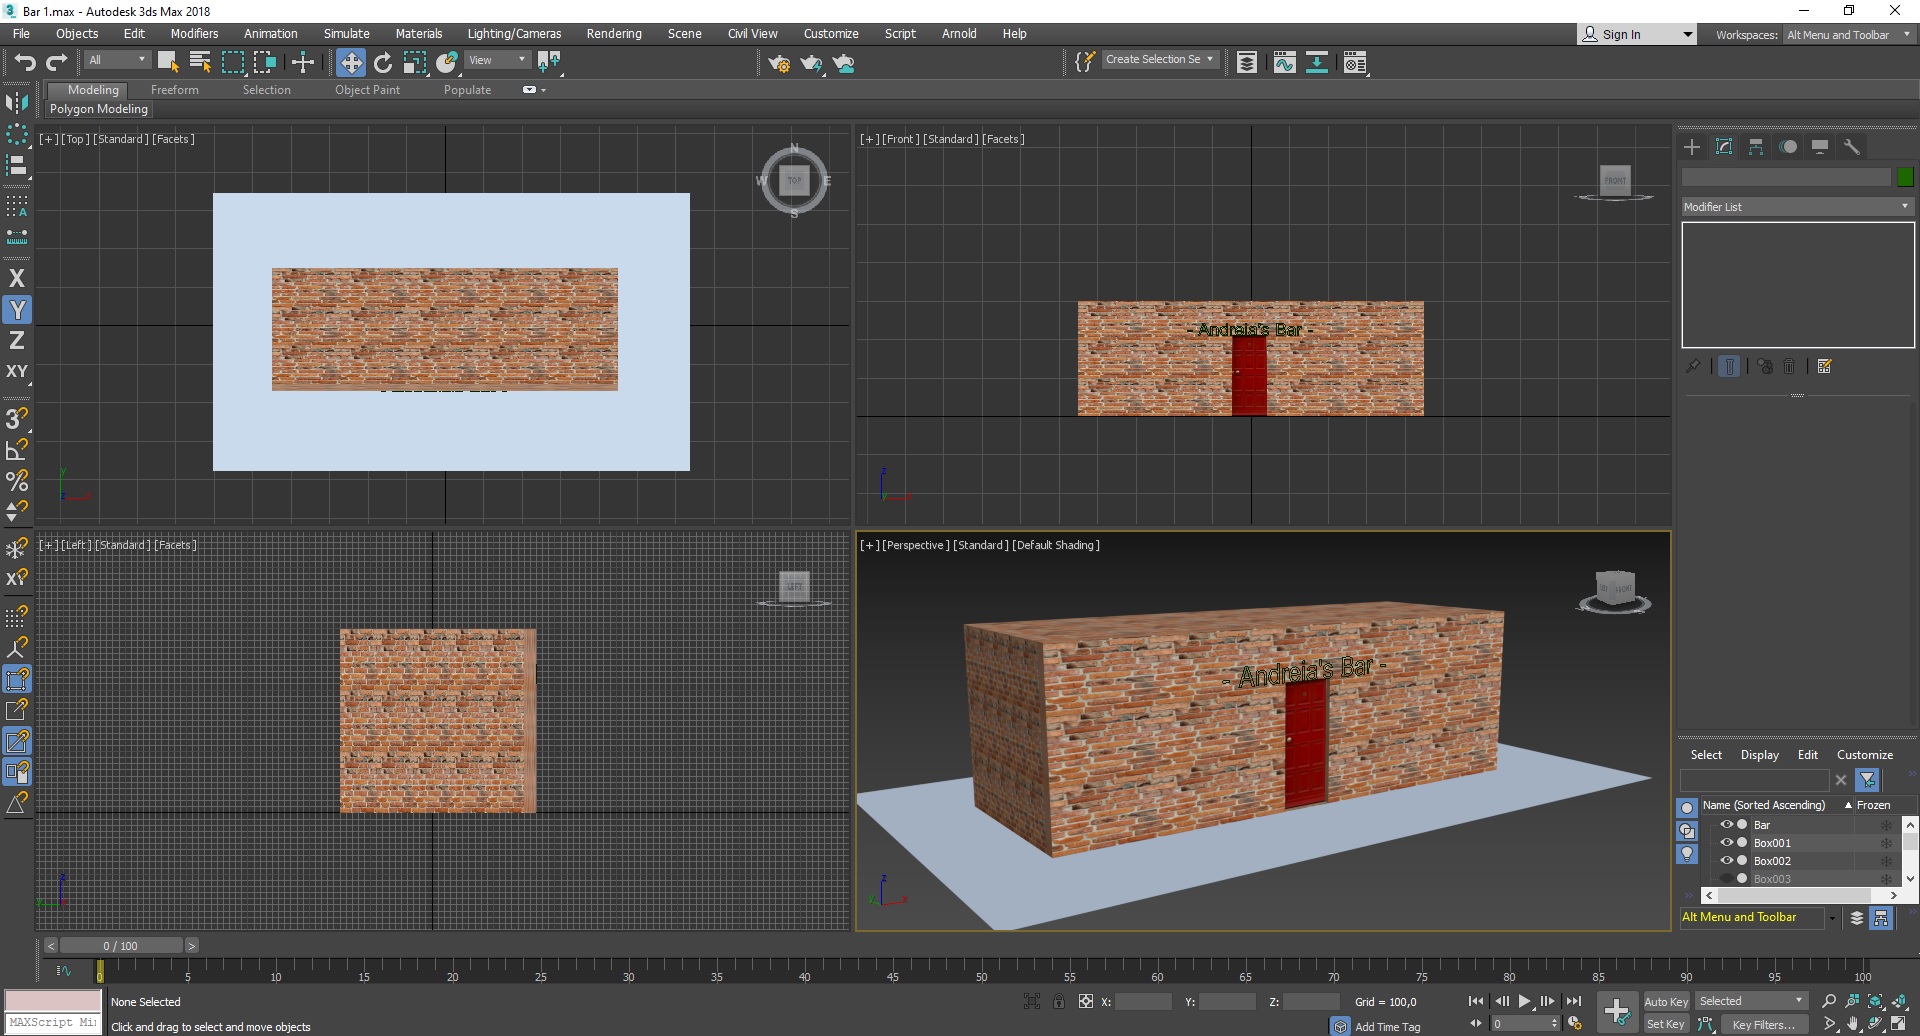Click the Play Animation button
The width and height of the screenshot is (1920, 1036).
click(1524, 1001)
